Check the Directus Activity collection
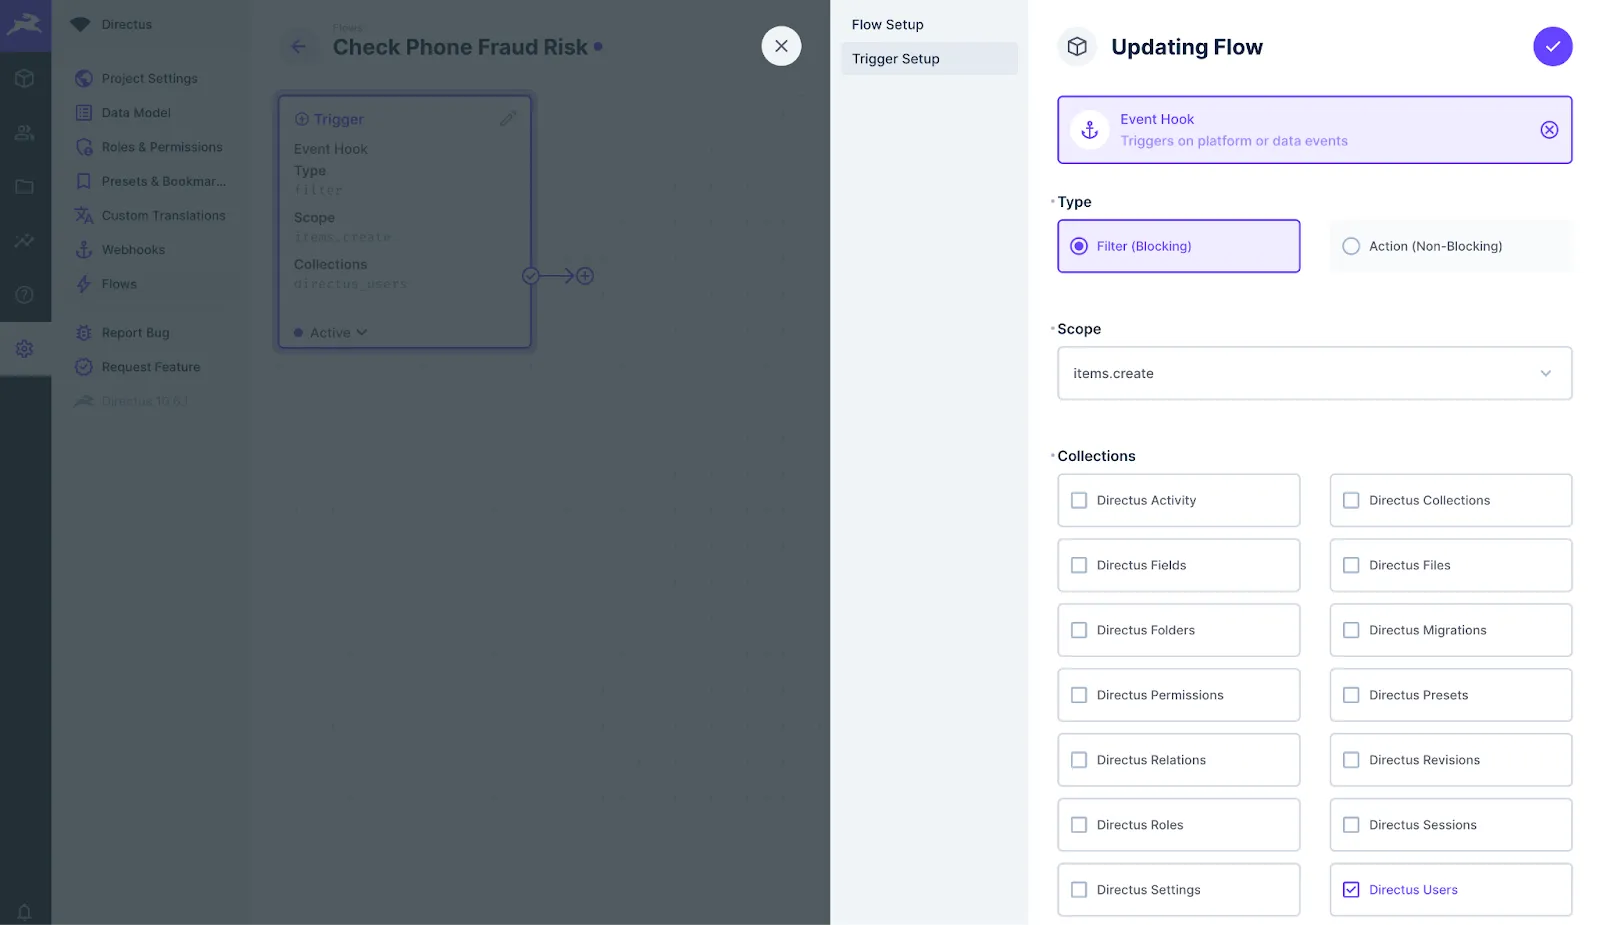 pyautogui.click(x=1078, y=500)
